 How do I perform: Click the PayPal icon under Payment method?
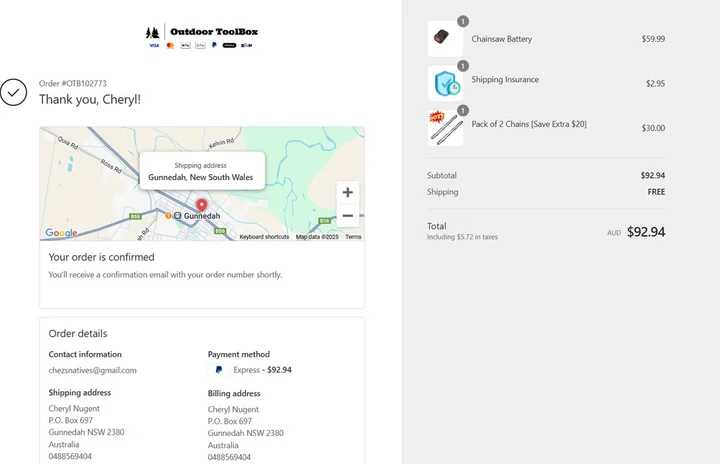pyautogui.click(x=219, y=370)
